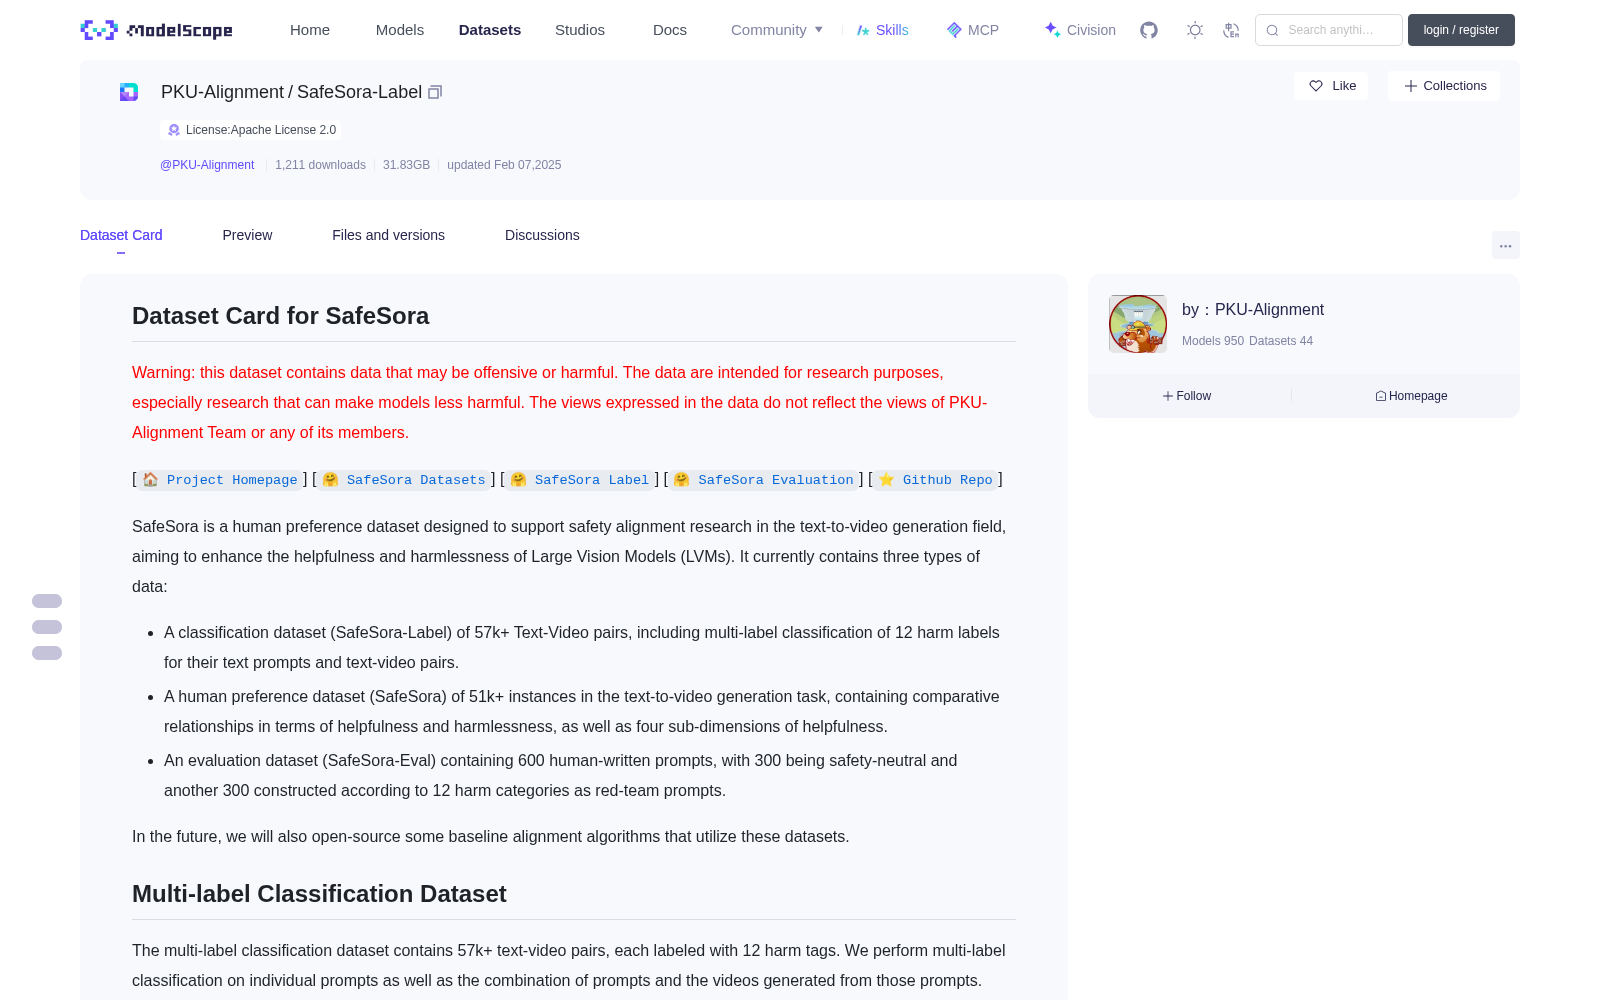The width and height of the screenshot is (1600, 1000).
Task: Like the SafeSora-Label dataset
Action: (1331, 86)
